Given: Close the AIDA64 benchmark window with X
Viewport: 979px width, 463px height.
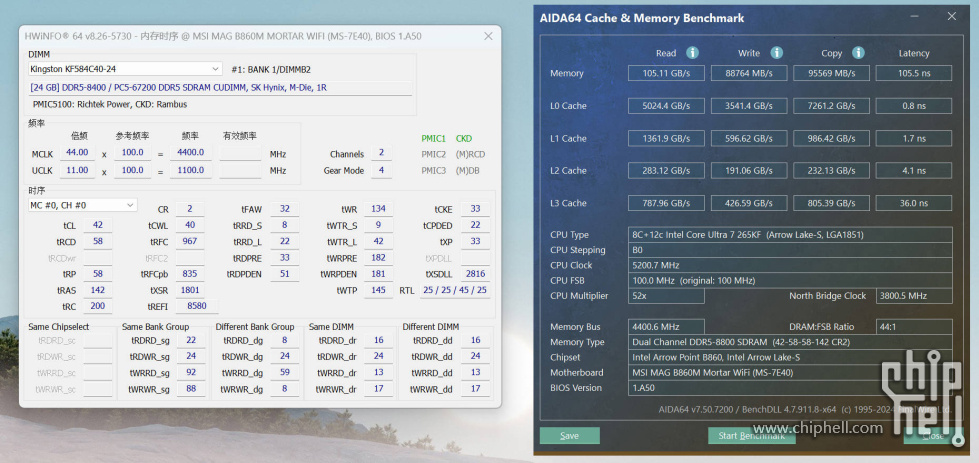Looking at the screenshot, I should 952,17.
